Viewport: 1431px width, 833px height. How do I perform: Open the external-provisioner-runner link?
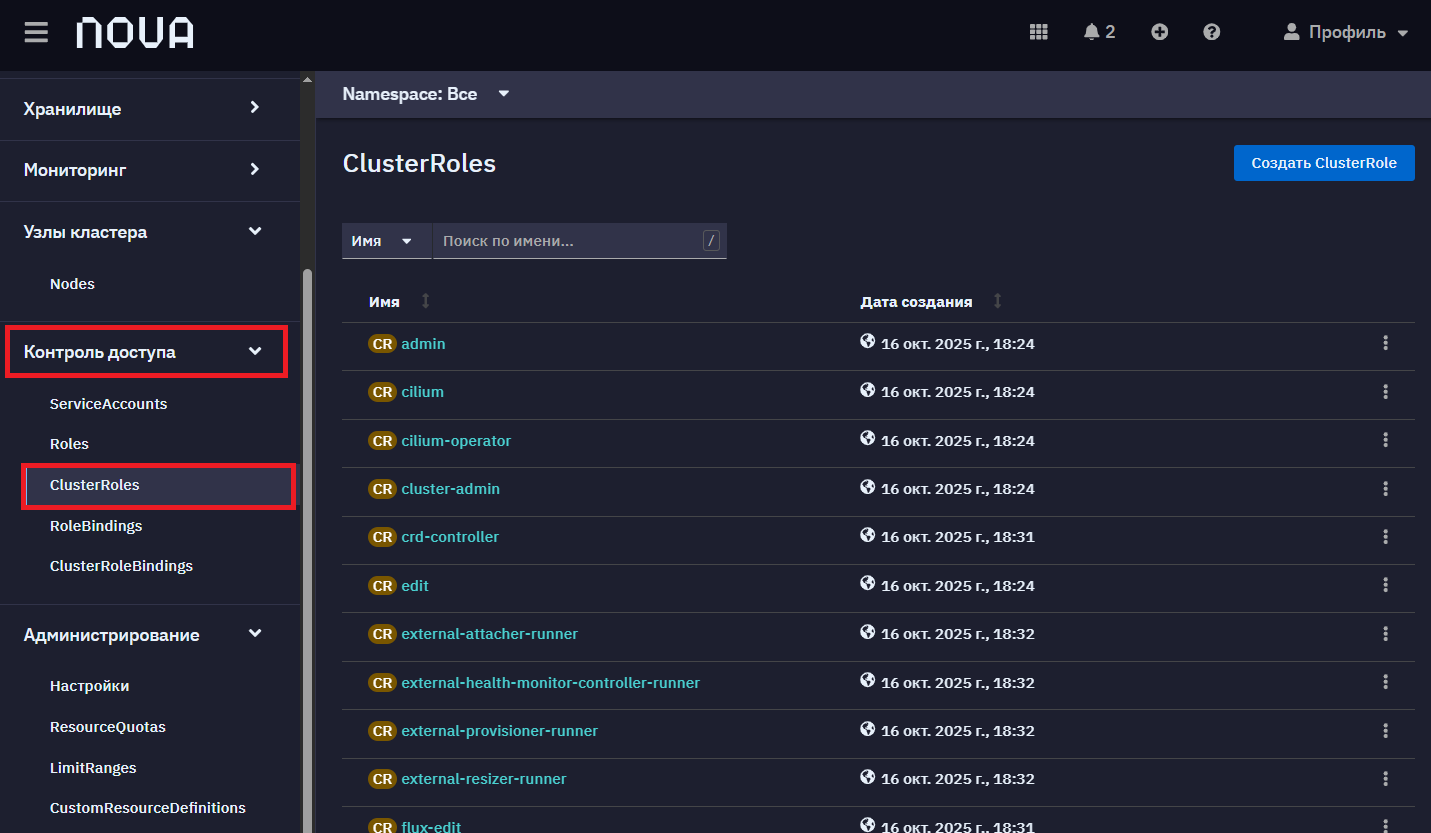[x=499, y=731]
